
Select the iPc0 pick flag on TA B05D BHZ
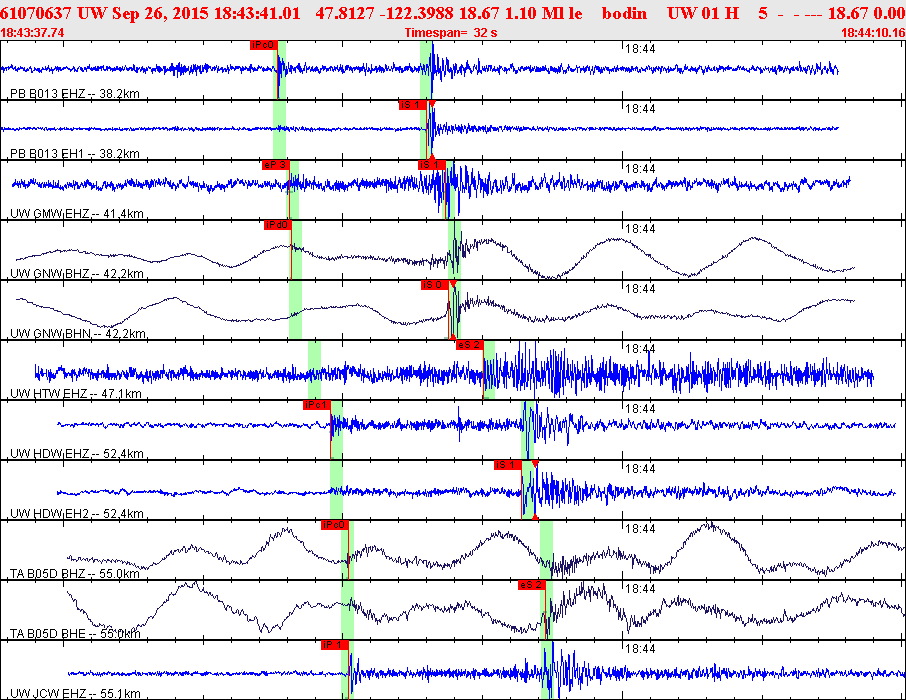335,525
